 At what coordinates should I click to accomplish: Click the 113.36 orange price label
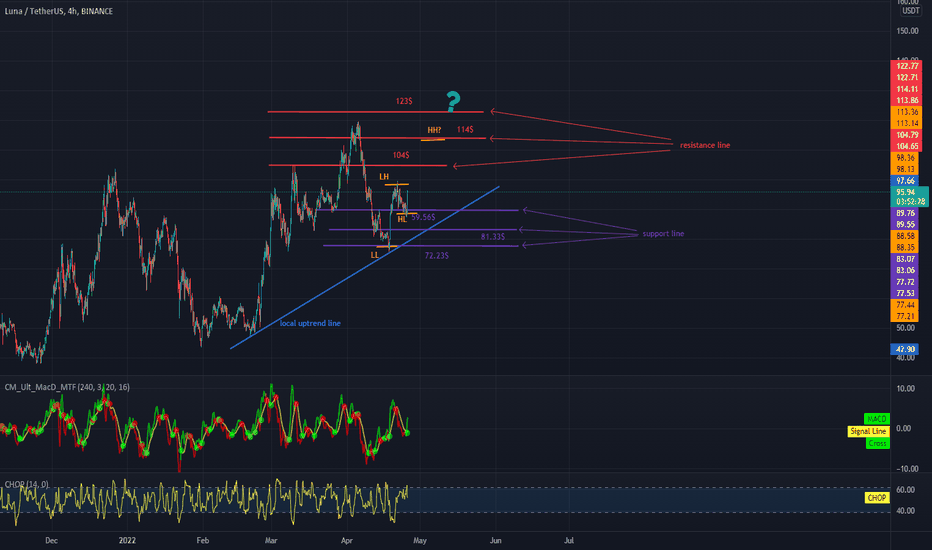tap(906, 112)
